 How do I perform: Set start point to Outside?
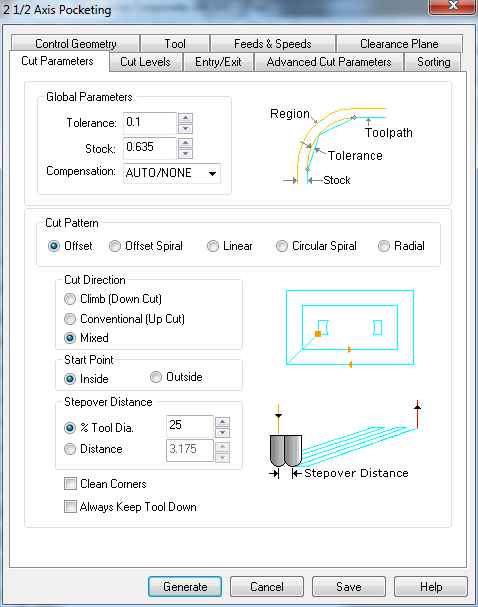tap(176, 377)
